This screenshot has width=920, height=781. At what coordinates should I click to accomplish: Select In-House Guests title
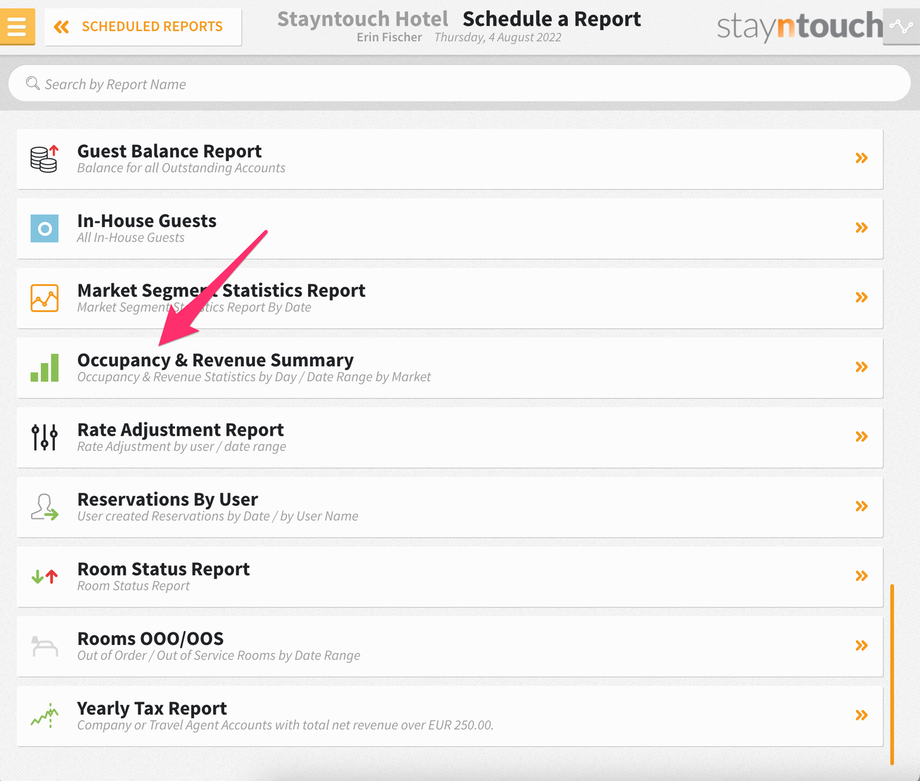tap(147, 221)
